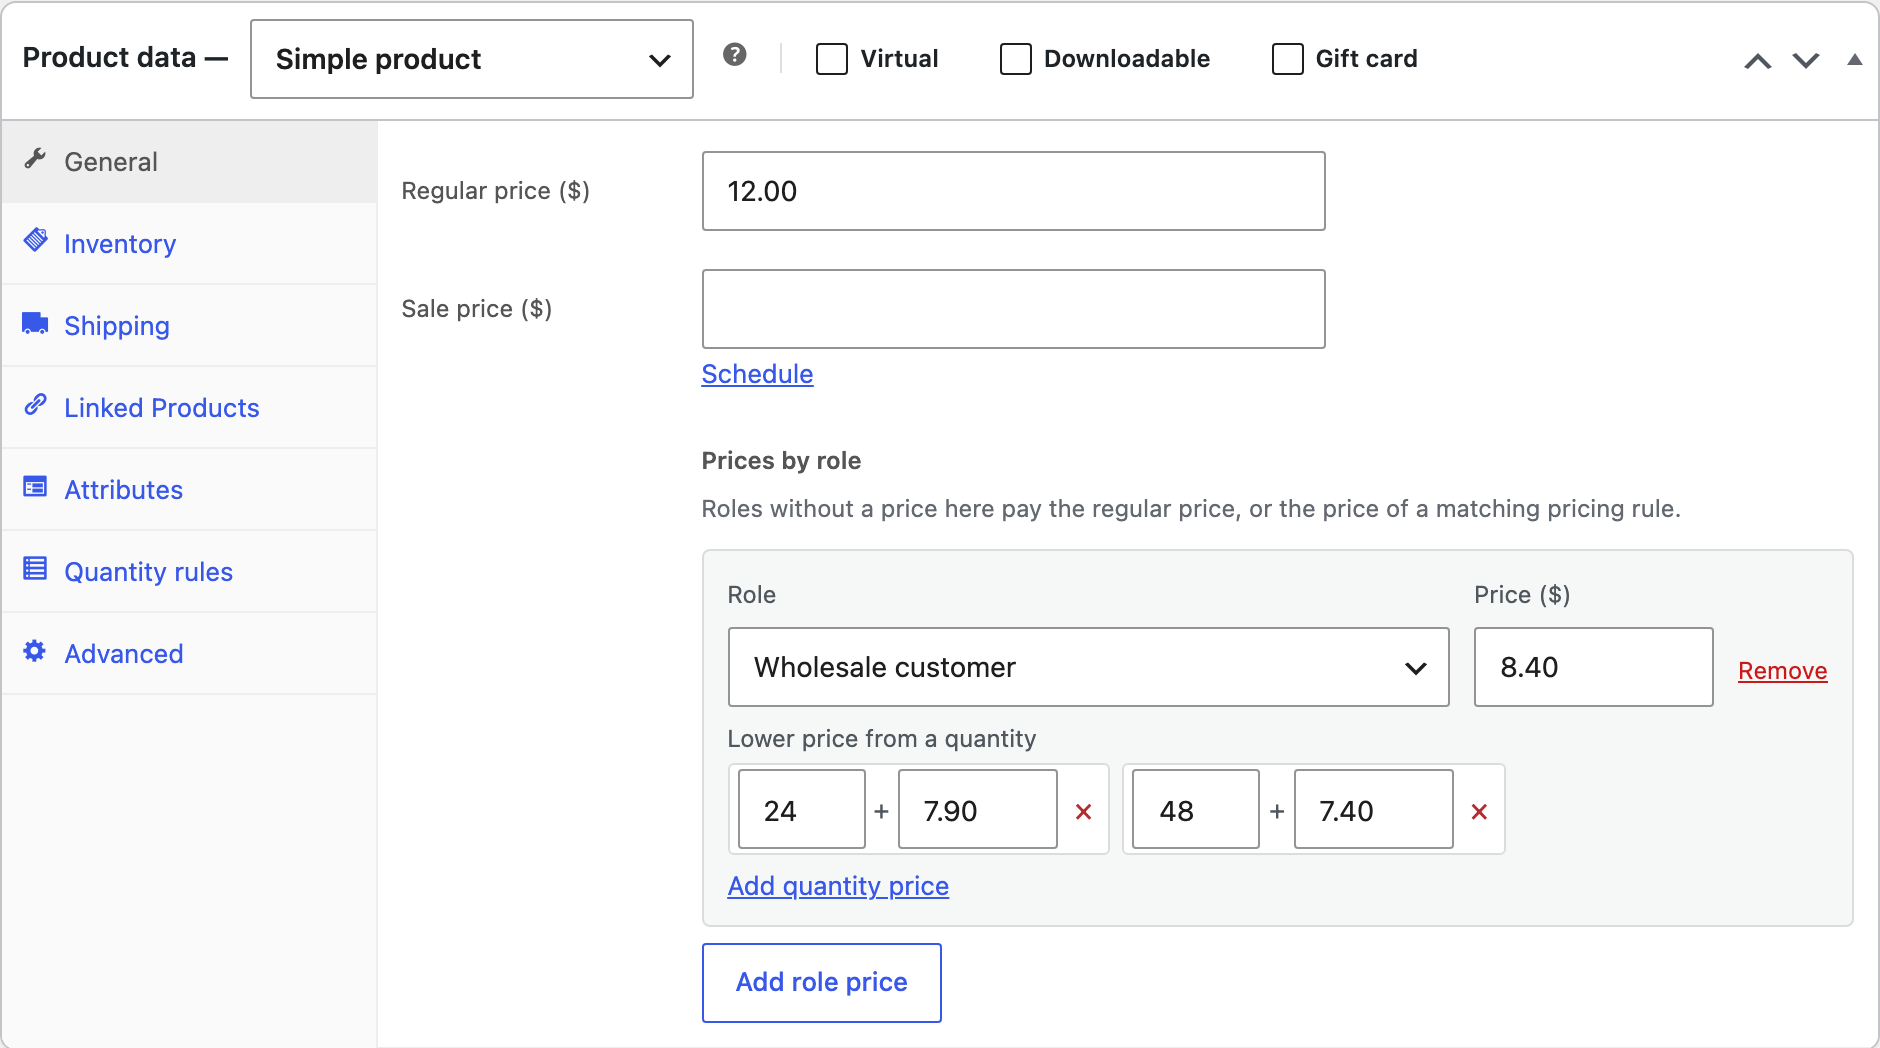The image size is (1880, 1048).
Task: Edit the tier price field showing 7.90
Action: pos(978,809)
